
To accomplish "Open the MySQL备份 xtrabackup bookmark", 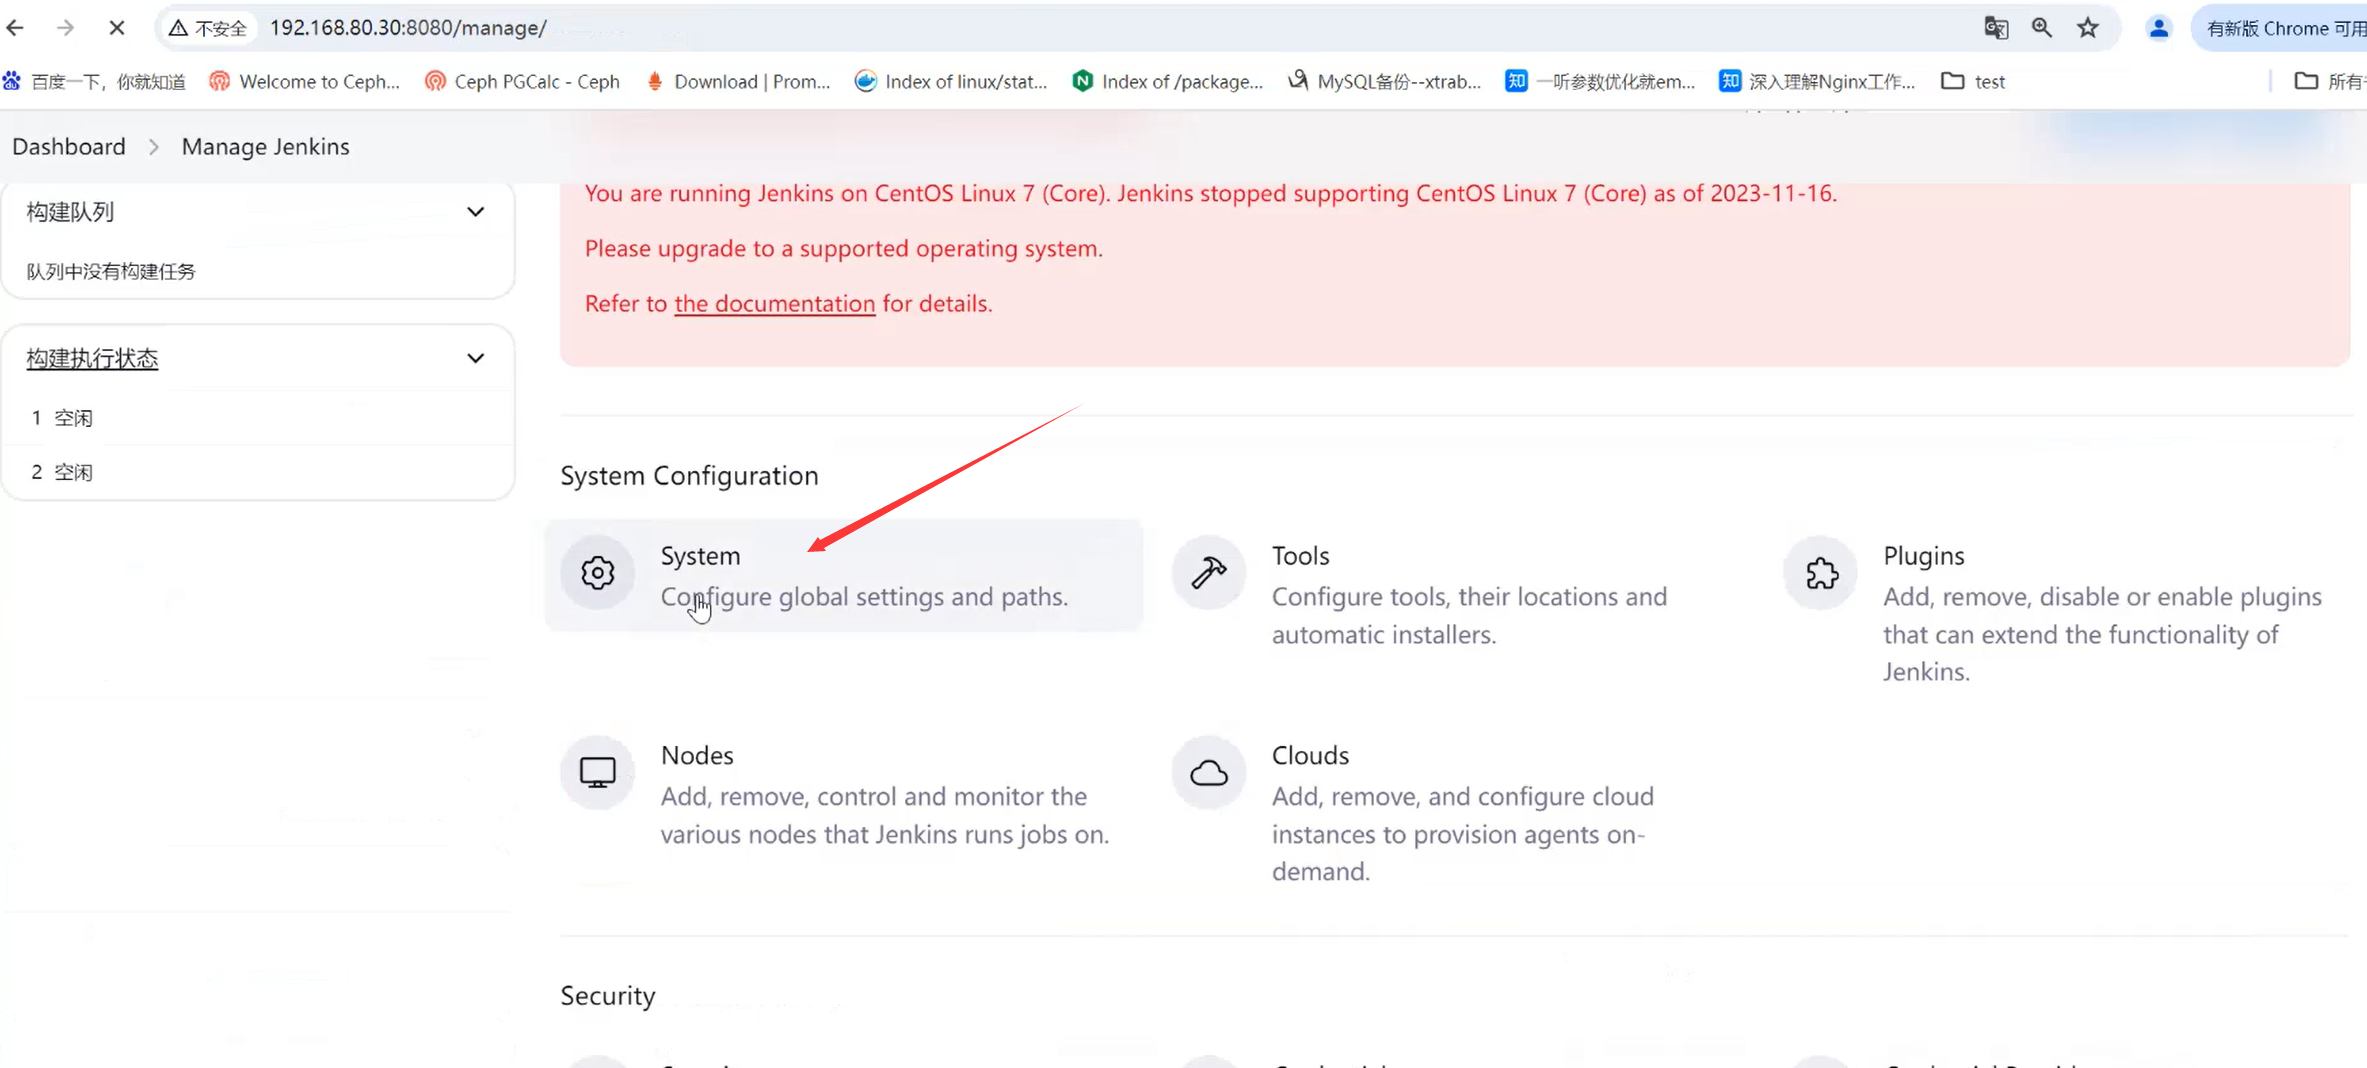I will [1385, 82].
